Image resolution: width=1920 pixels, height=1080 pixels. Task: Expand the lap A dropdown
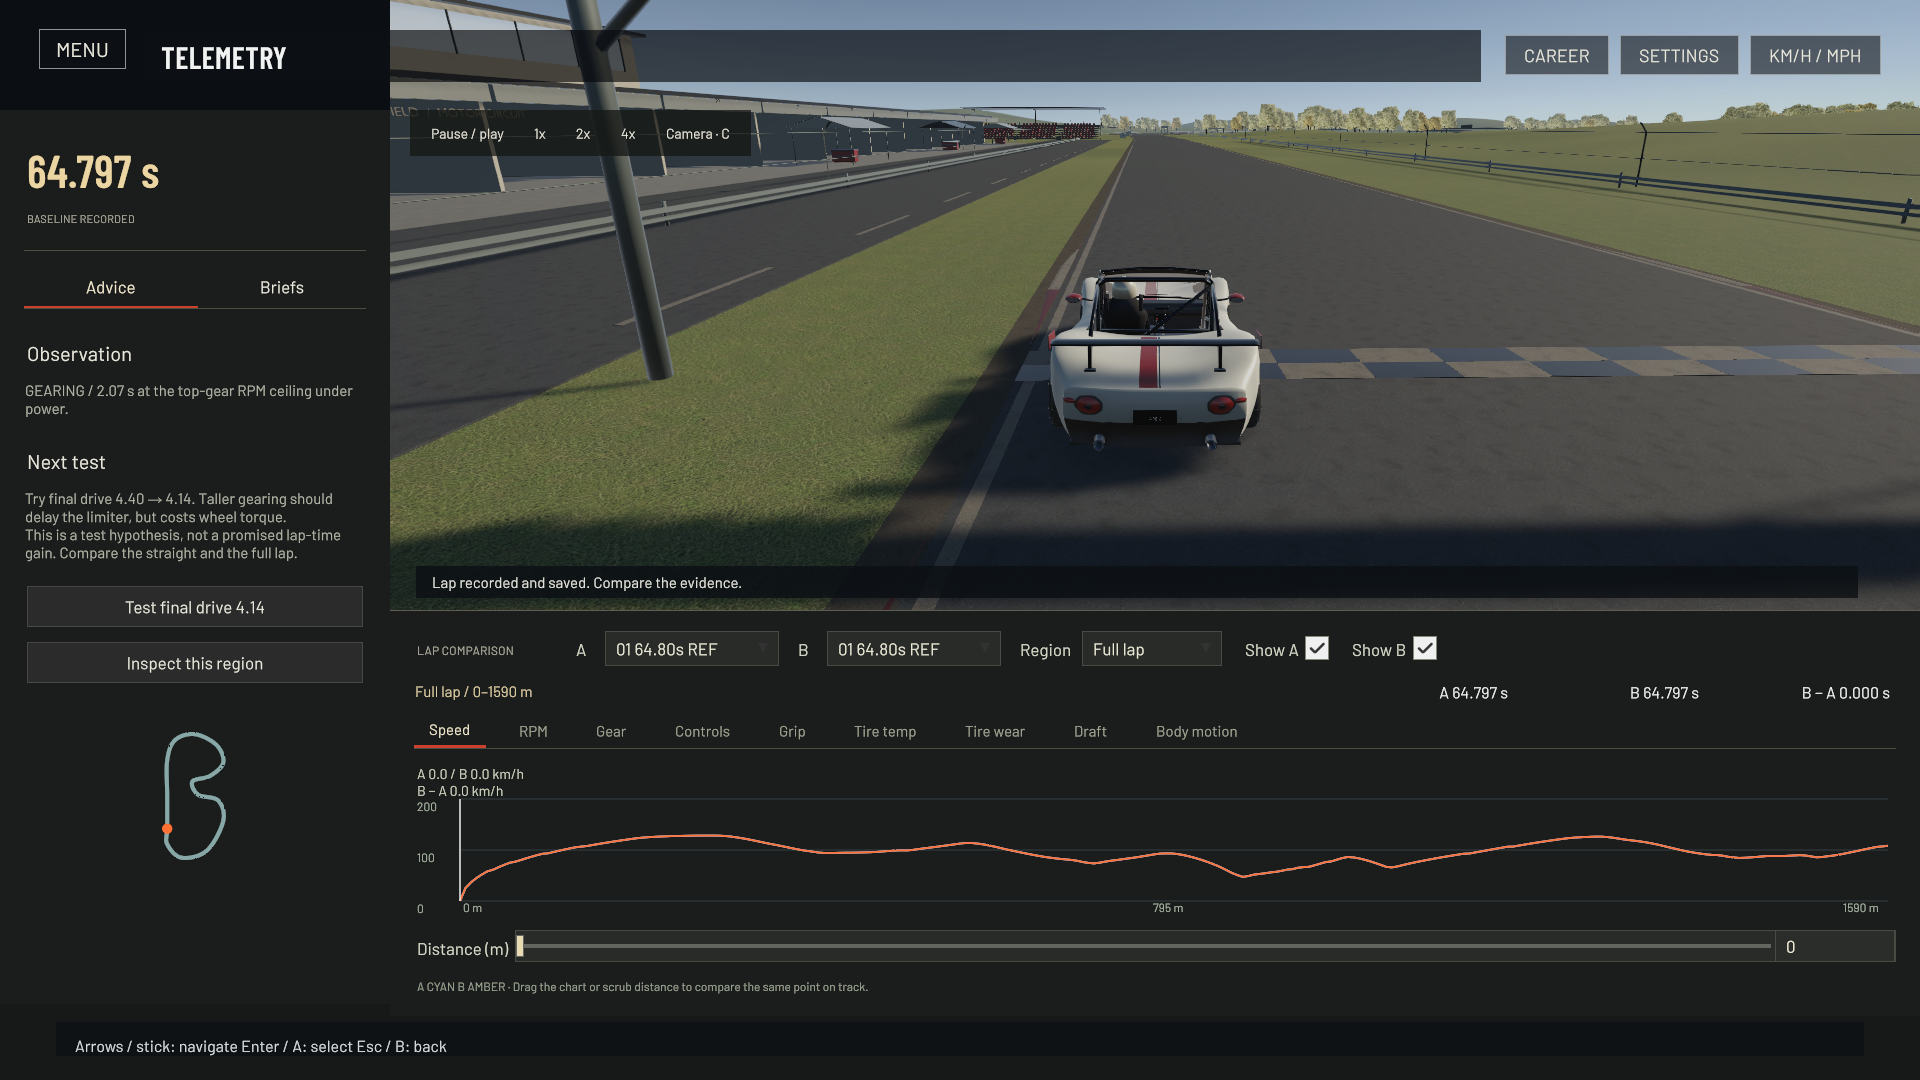(x=692, y=649)
